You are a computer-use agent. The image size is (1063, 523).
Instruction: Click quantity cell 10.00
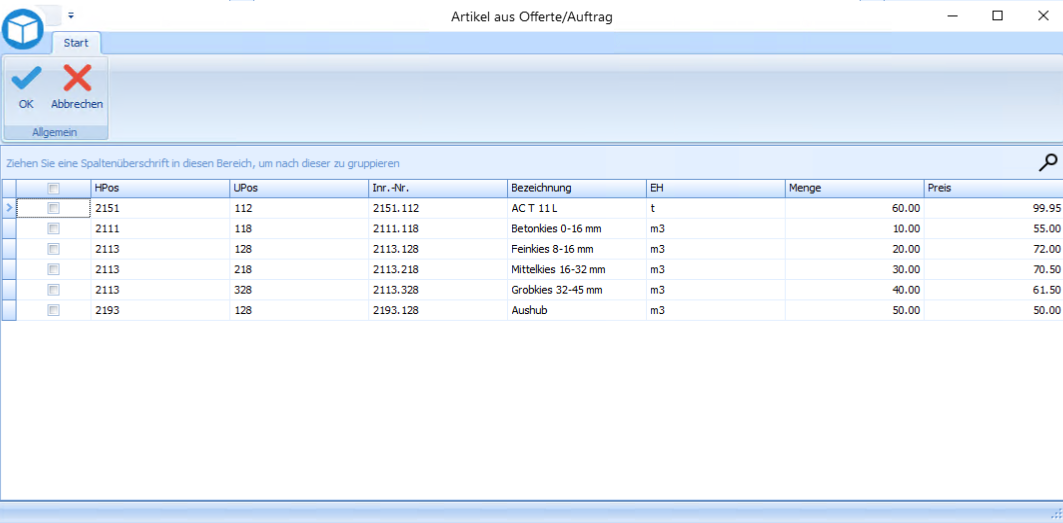[855, 229]
